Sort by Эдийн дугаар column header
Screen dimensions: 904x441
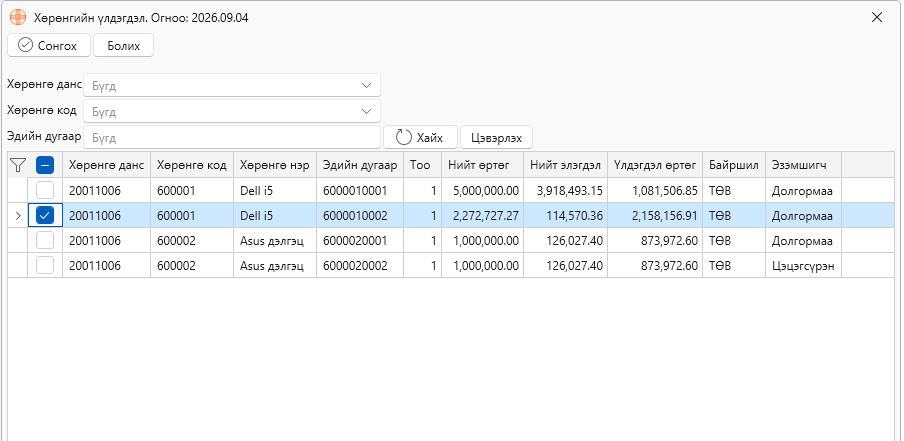pos(360,165)
